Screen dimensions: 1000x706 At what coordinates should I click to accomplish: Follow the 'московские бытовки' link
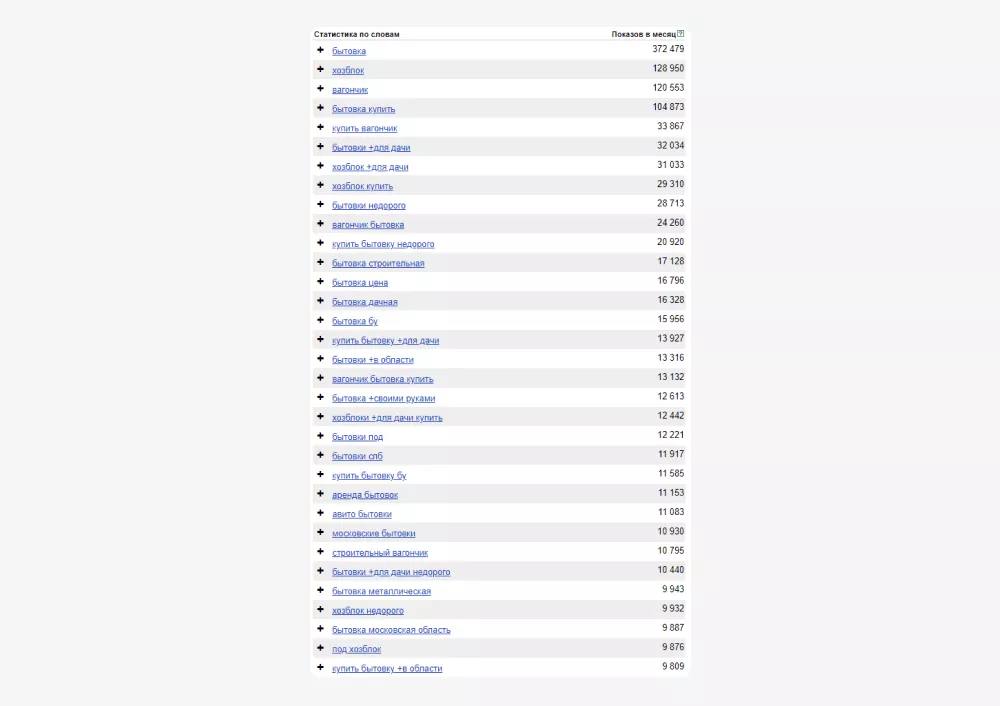click(x=373, y=533)
